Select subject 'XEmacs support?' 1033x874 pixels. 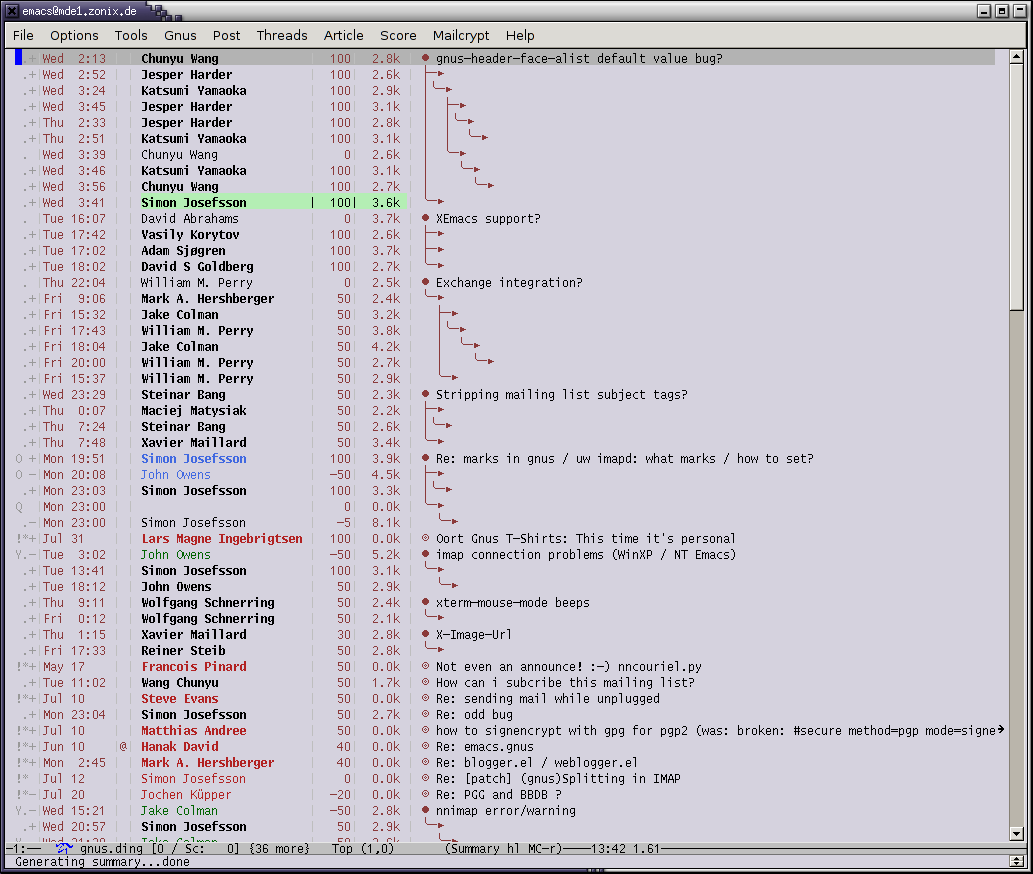pyautogui.click(x=488, y=218)
